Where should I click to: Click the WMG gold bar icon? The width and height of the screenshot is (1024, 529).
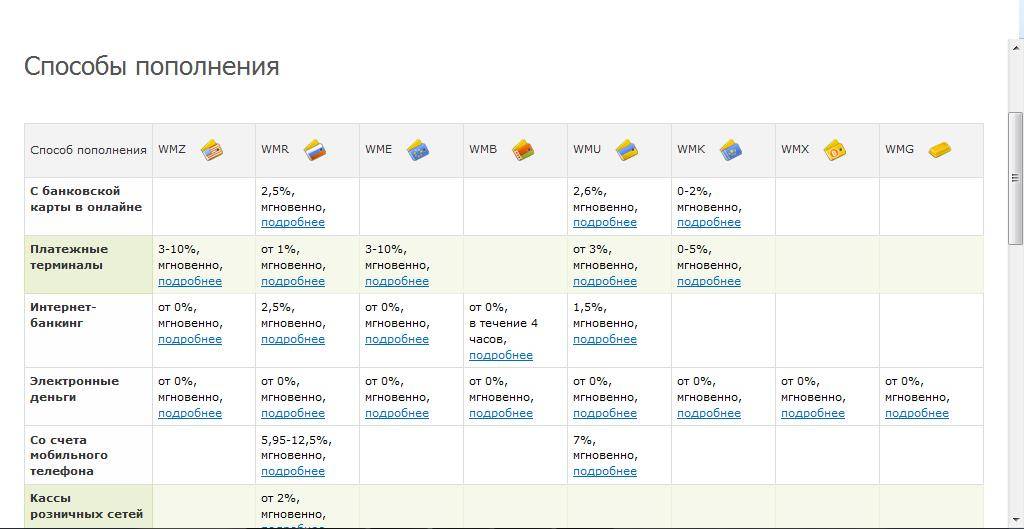click(x=940, y=150)
